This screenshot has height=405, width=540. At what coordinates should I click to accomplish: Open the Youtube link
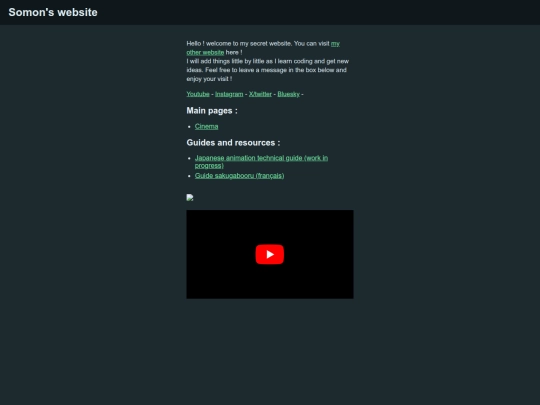pyautogui.click(x=198, y=94)
